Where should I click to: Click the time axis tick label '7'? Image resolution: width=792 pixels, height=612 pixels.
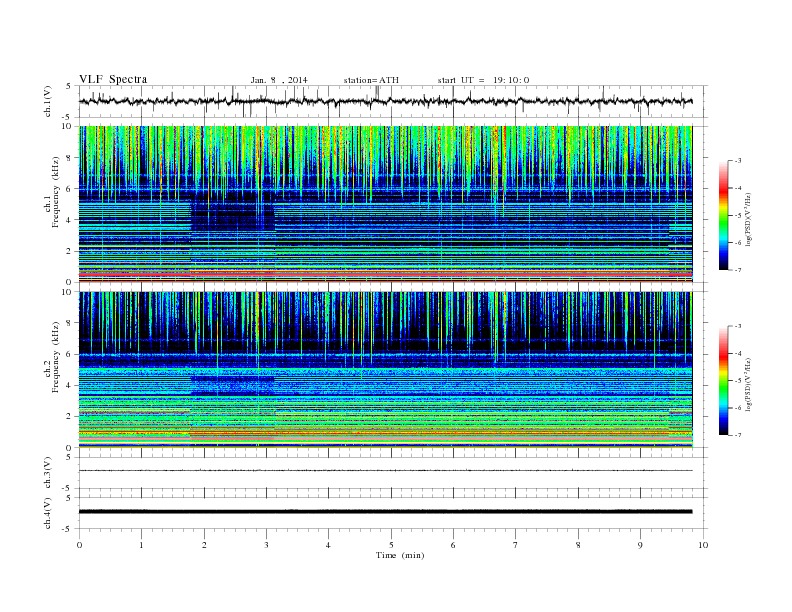516,545
